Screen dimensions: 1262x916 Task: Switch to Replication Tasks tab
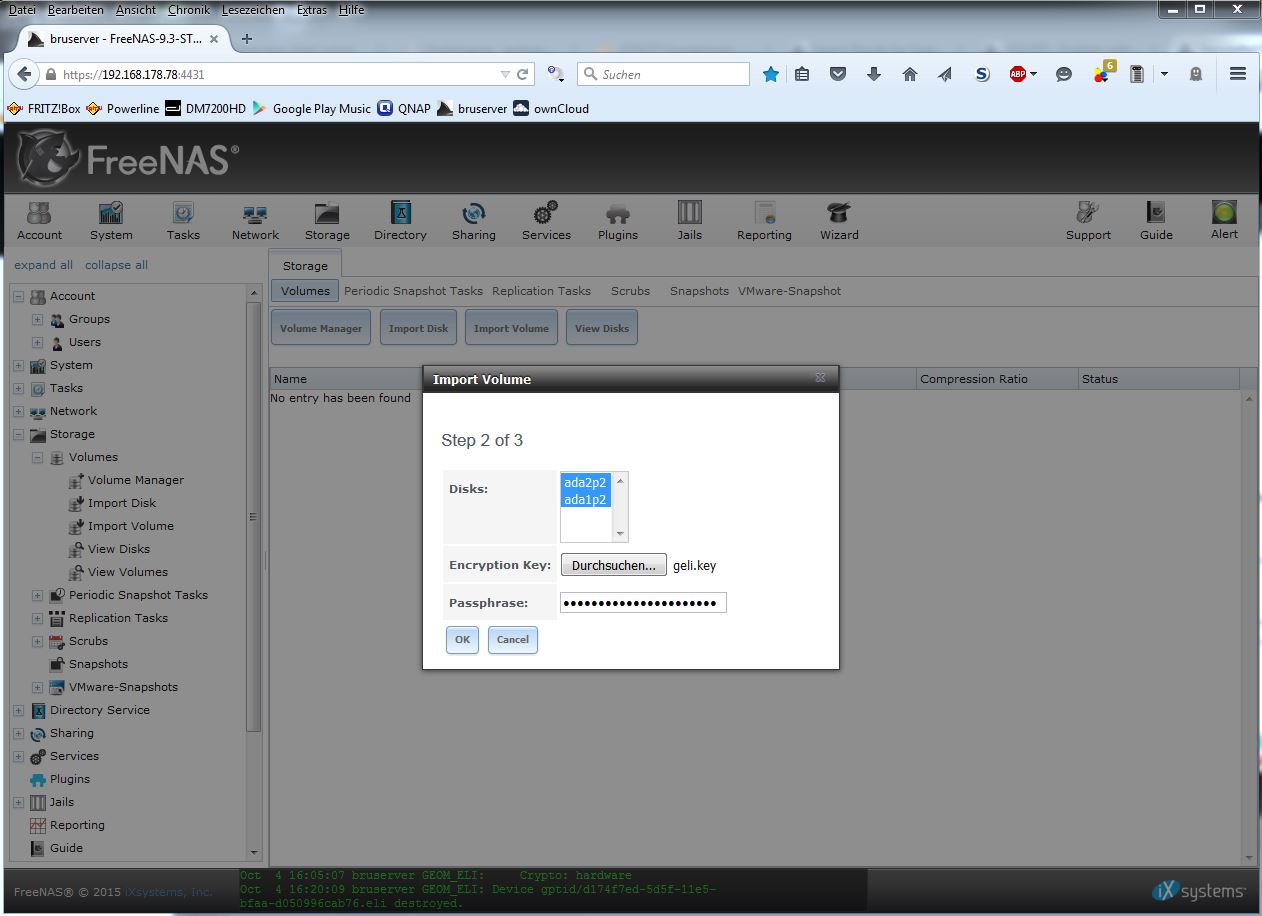541,291
